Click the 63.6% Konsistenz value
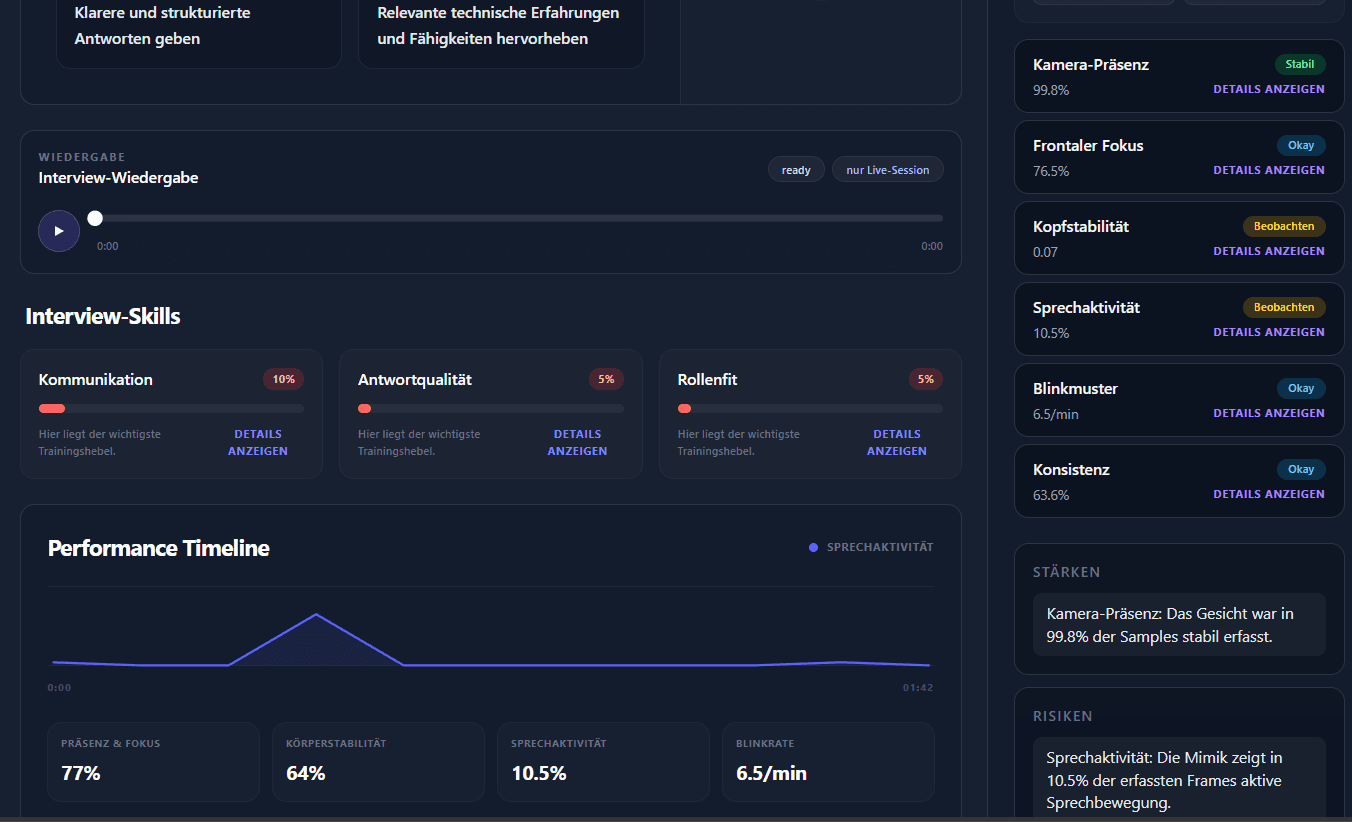 pos(1051,495)
